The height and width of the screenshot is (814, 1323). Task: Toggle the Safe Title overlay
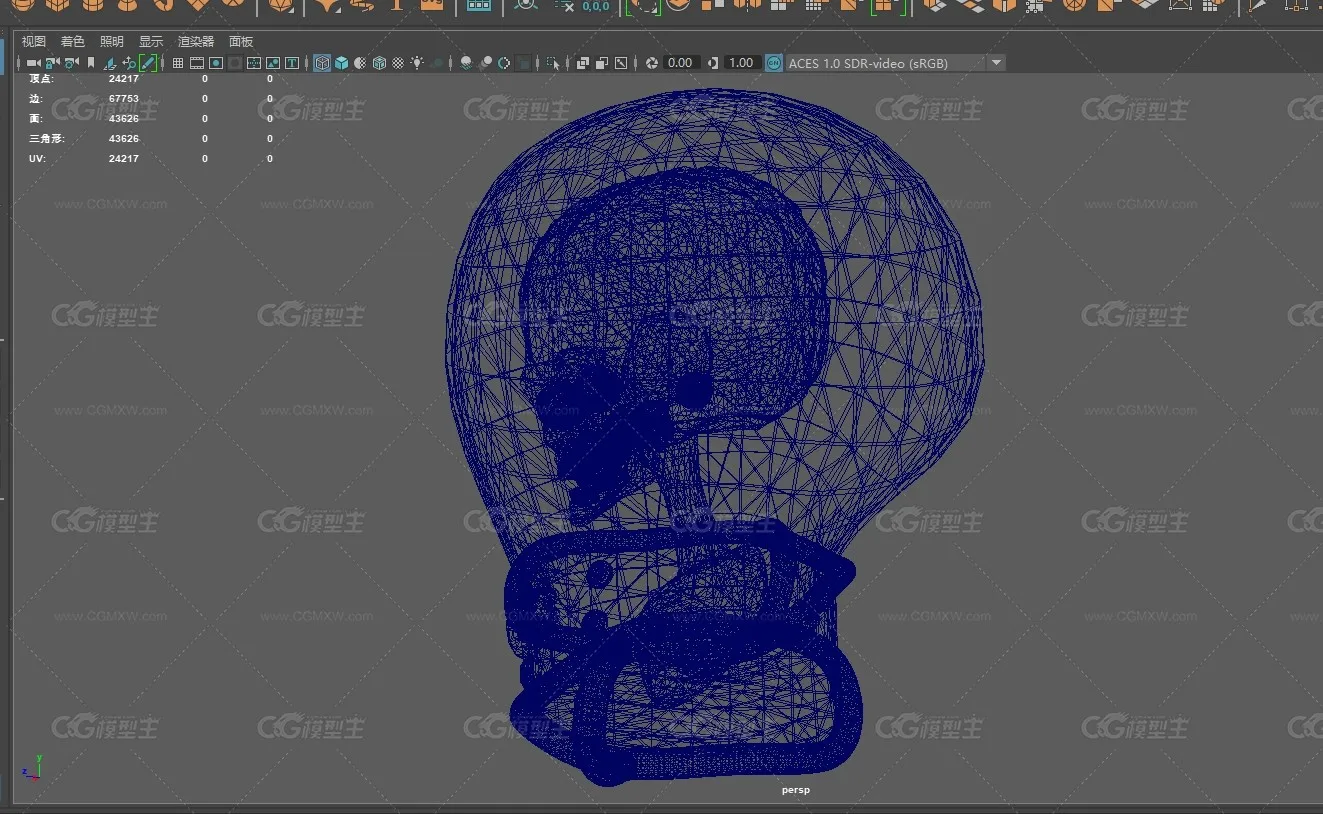(292, 63)
